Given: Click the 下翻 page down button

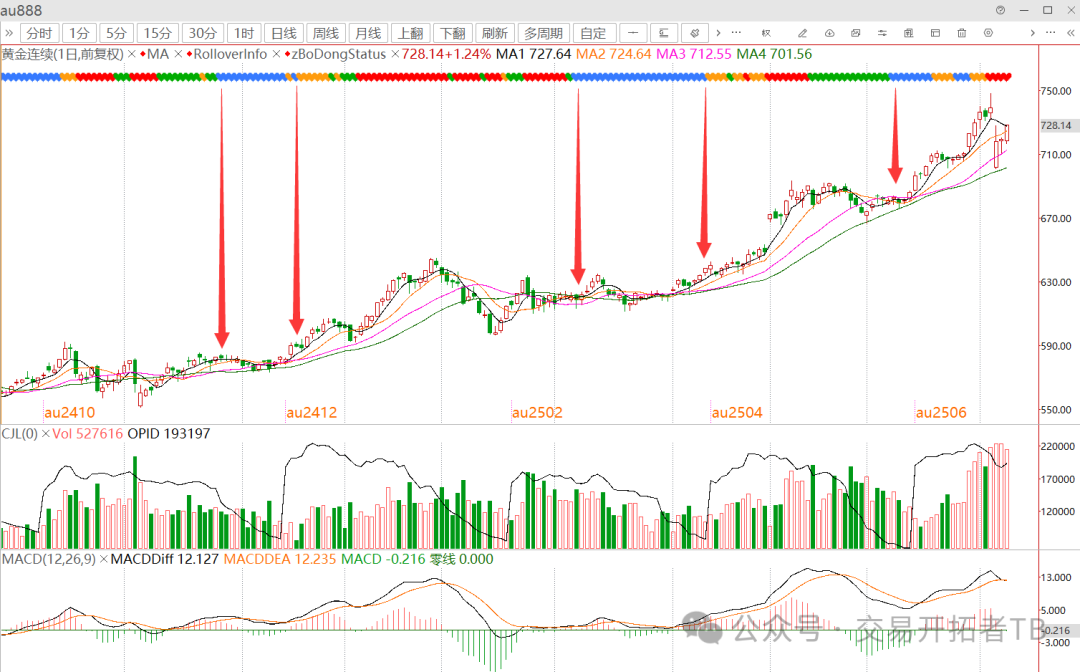Looking at the screenshot, I should tap(453, 33).
